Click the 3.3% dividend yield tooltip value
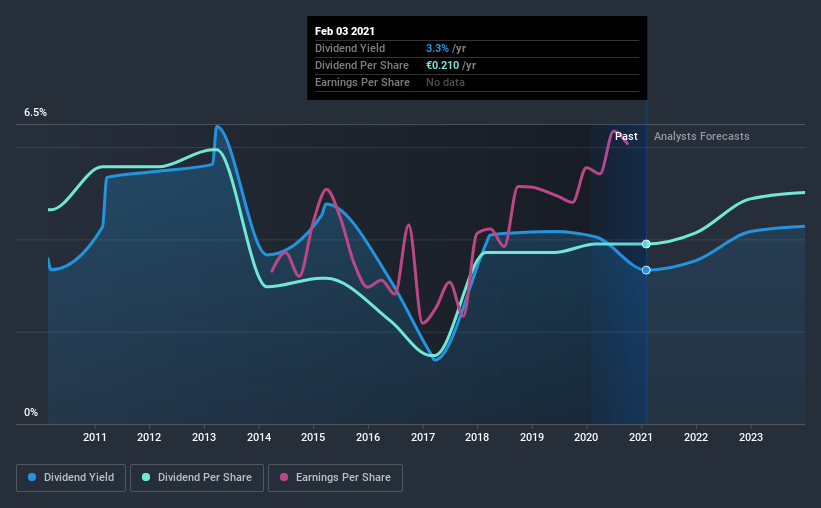The height and width of the screenshot is (508, 821). click(x=437, y=48)
